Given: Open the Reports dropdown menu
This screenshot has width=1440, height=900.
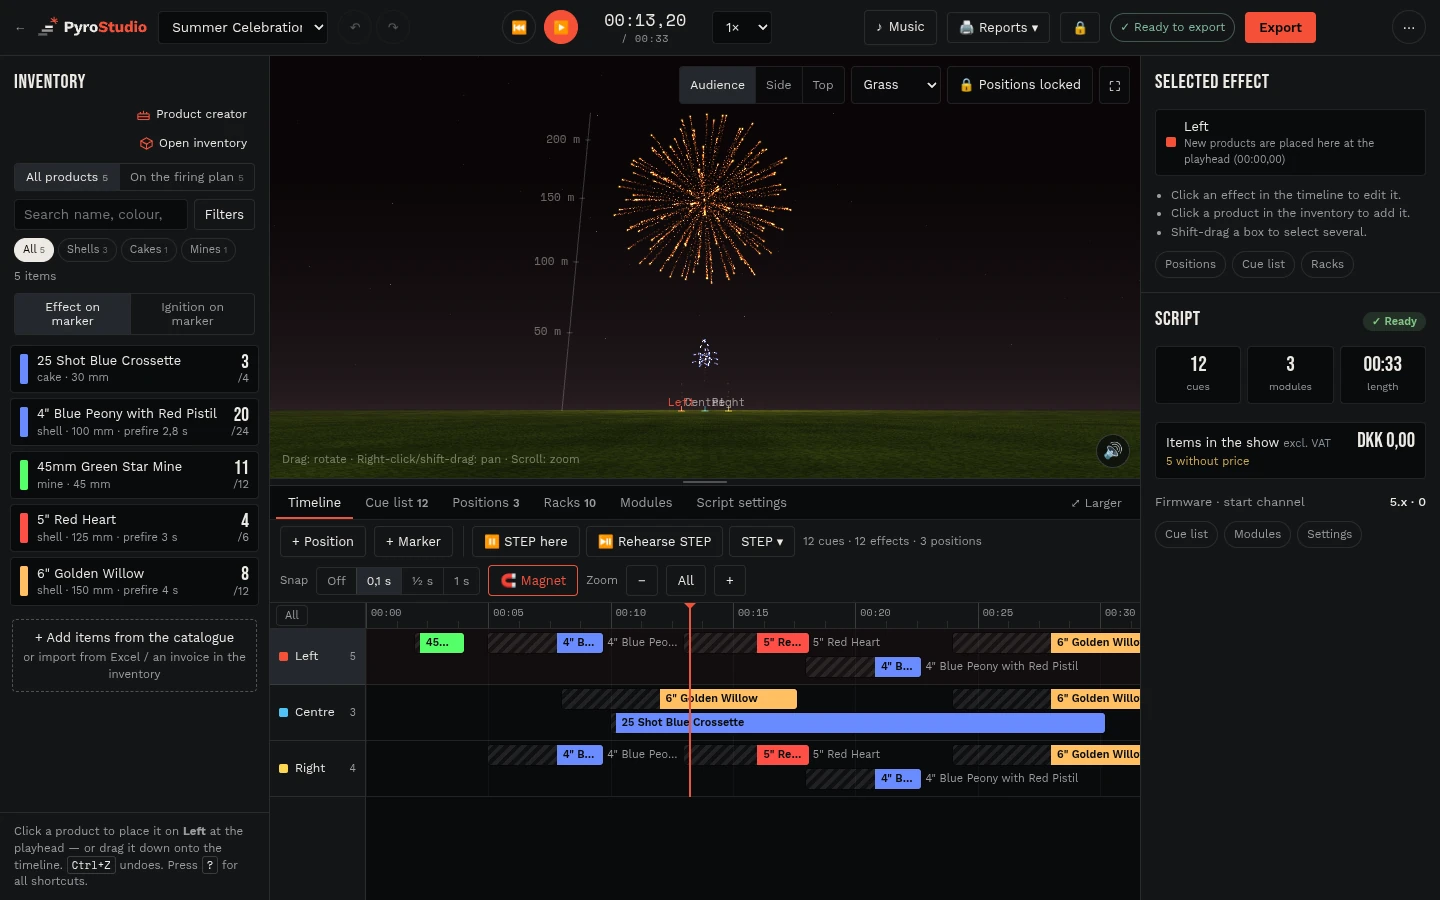Looking at the screenshot, I should coord(998,28).
